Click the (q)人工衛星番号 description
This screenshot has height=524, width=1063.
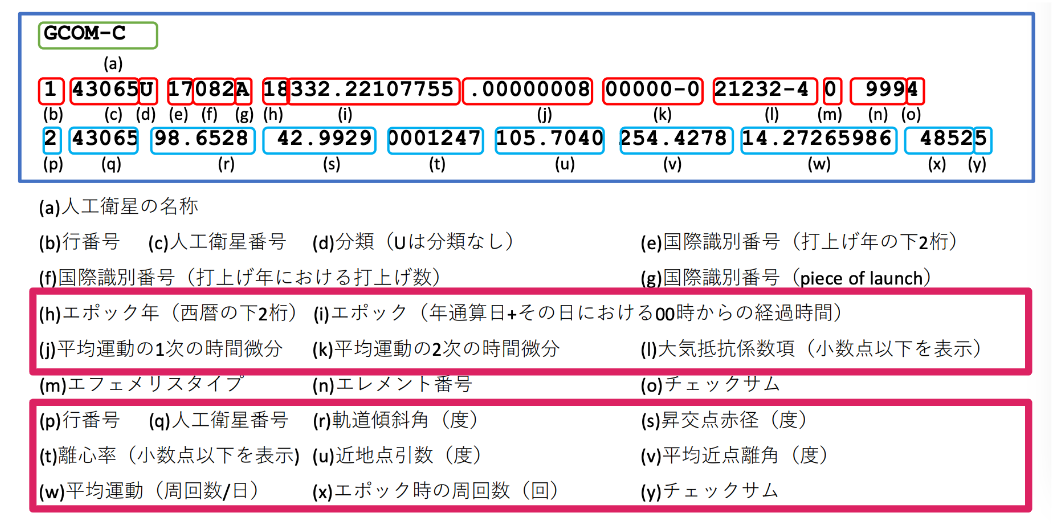coord(218,420)
